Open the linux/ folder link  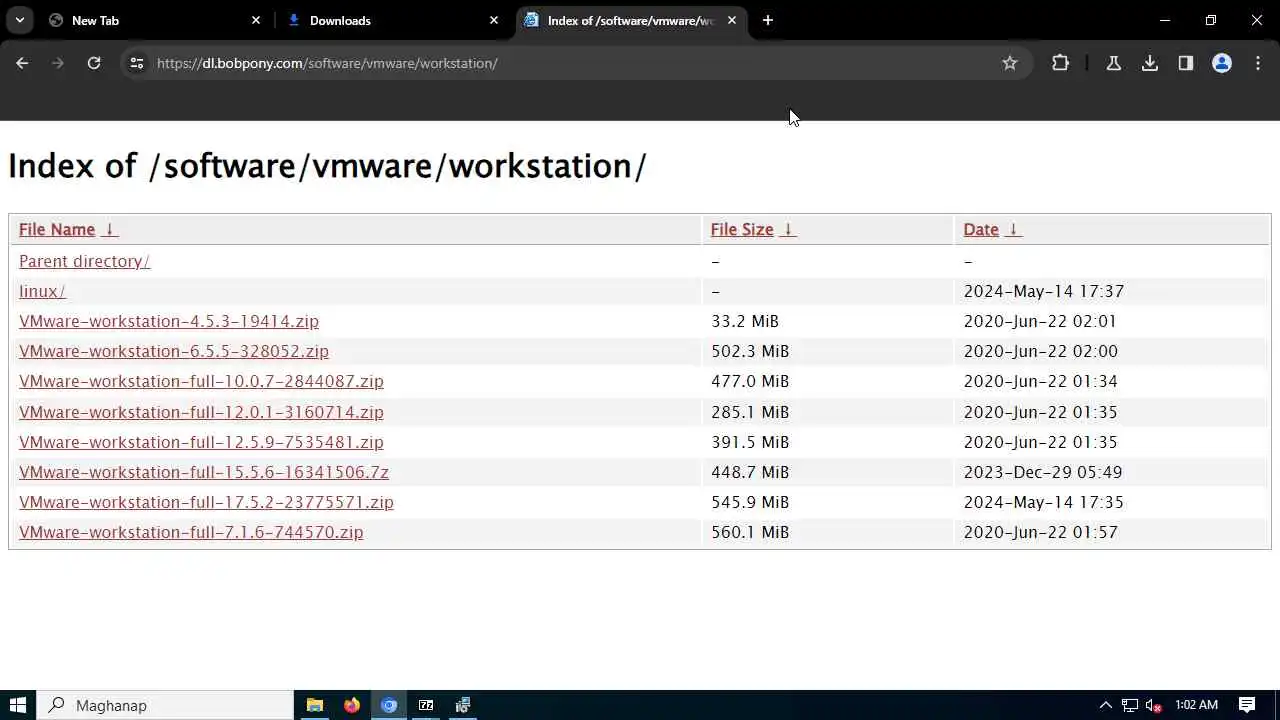pyautogui.click(x=42, y=291)
